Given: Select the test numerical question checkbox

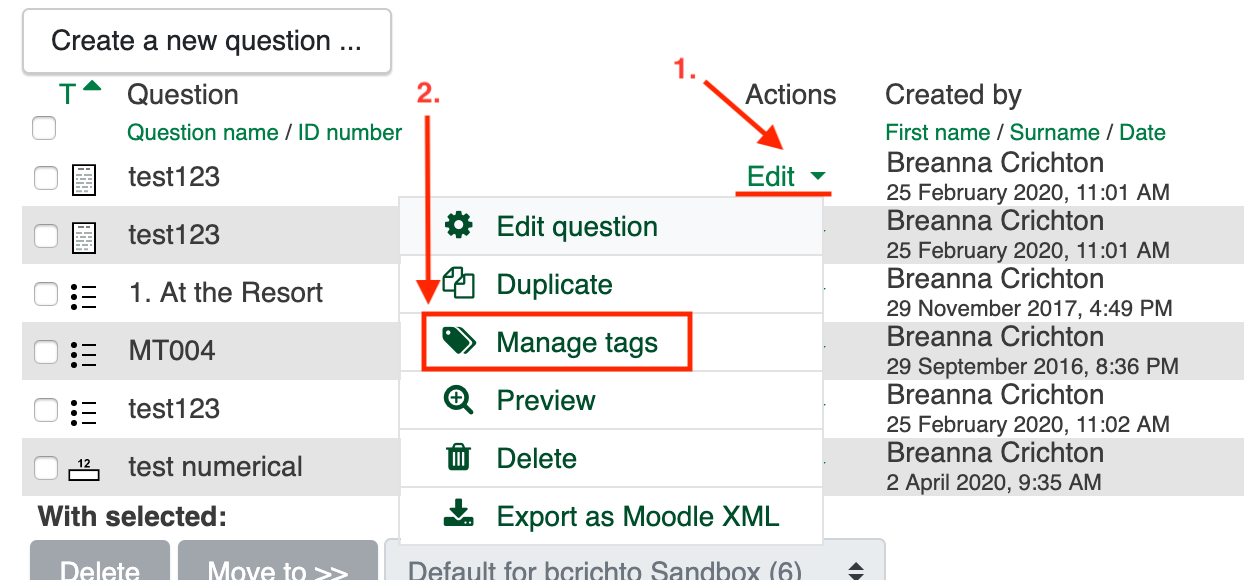Looking at the screenshot, I should tap(46, 468).
